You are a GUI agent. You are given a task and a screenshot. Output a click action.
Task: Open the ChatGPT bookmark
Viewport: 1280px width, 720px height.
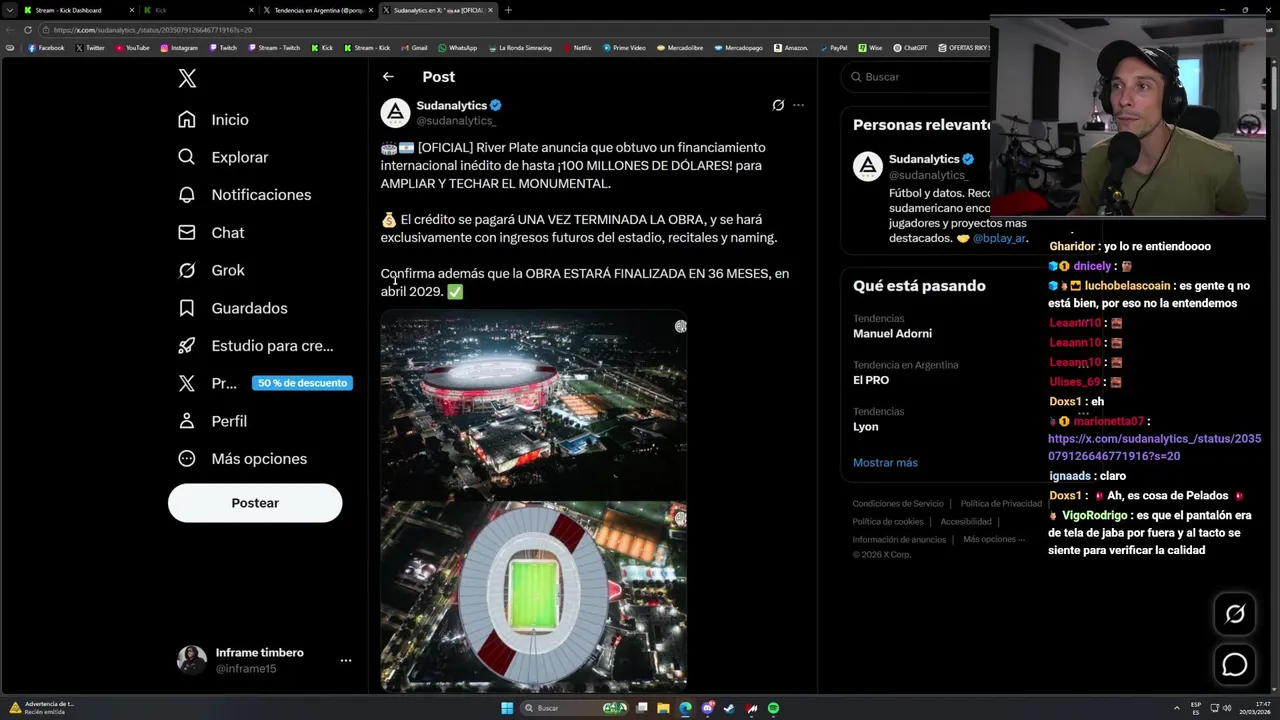point(910,48)
